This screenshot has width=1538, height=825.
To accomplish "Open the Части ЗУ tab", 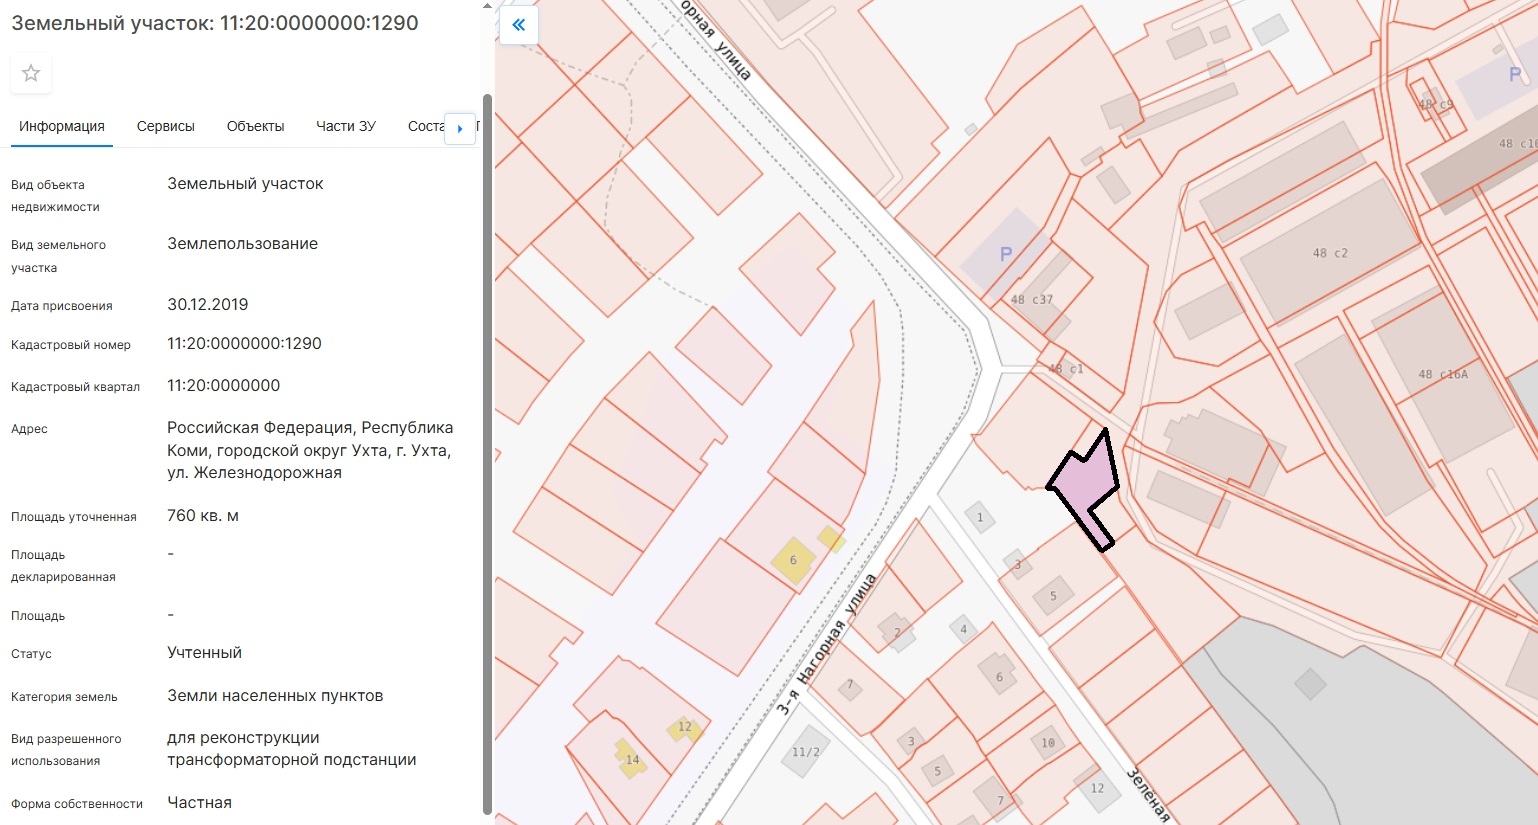I will 346,126.
